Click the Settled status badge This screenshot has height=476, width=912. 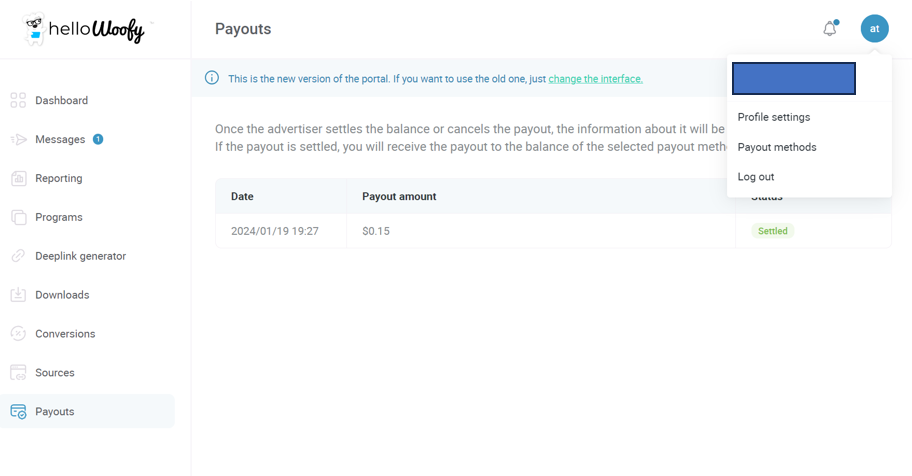tap(772, 231)
